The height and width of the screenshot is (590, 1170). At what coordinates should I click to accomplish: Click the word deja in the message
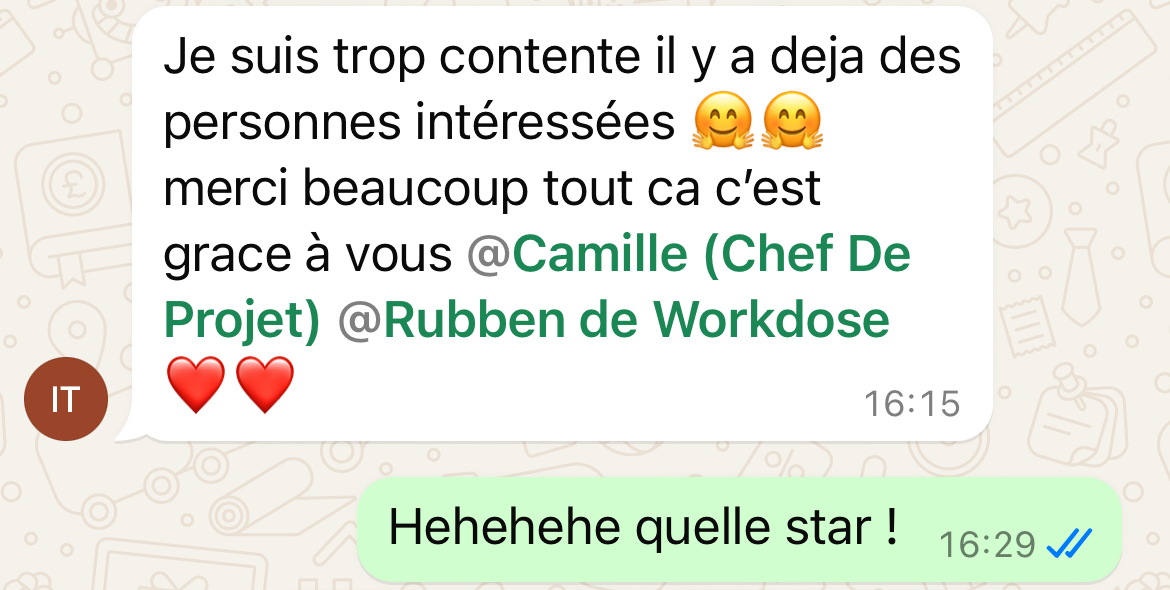[x=817, y=57]
